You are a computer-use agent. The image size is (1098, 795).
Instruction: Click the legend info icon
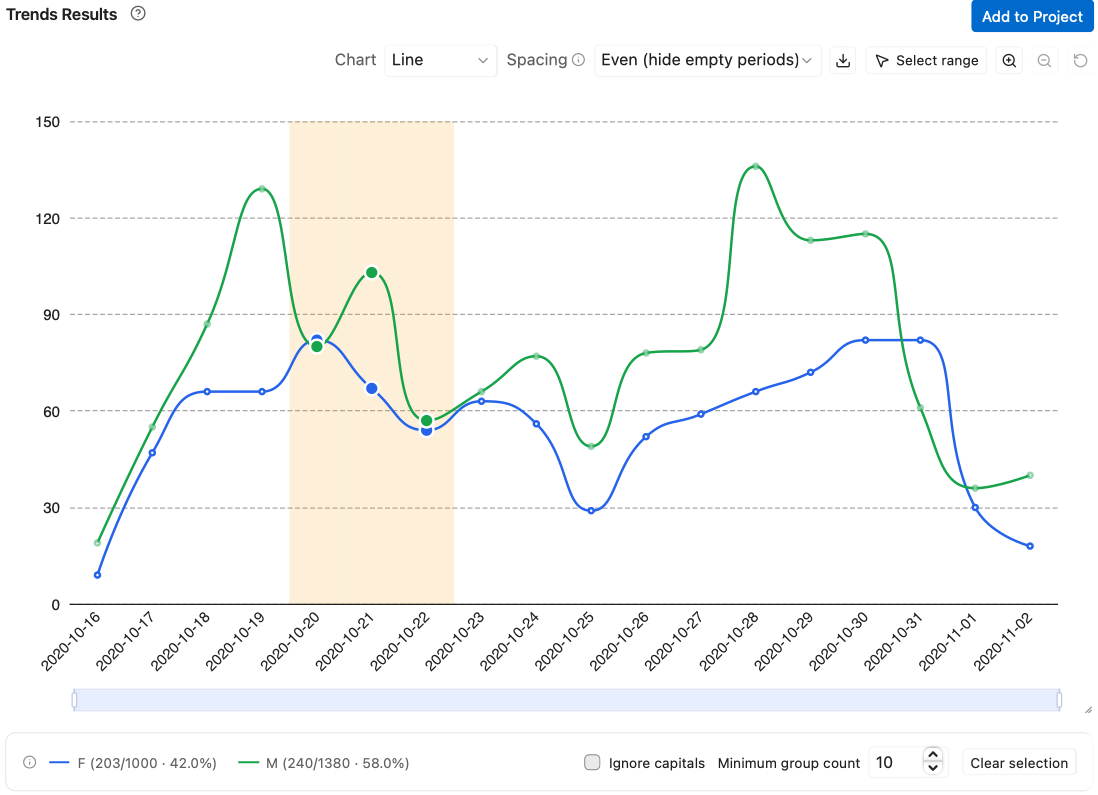click(29, 762)
